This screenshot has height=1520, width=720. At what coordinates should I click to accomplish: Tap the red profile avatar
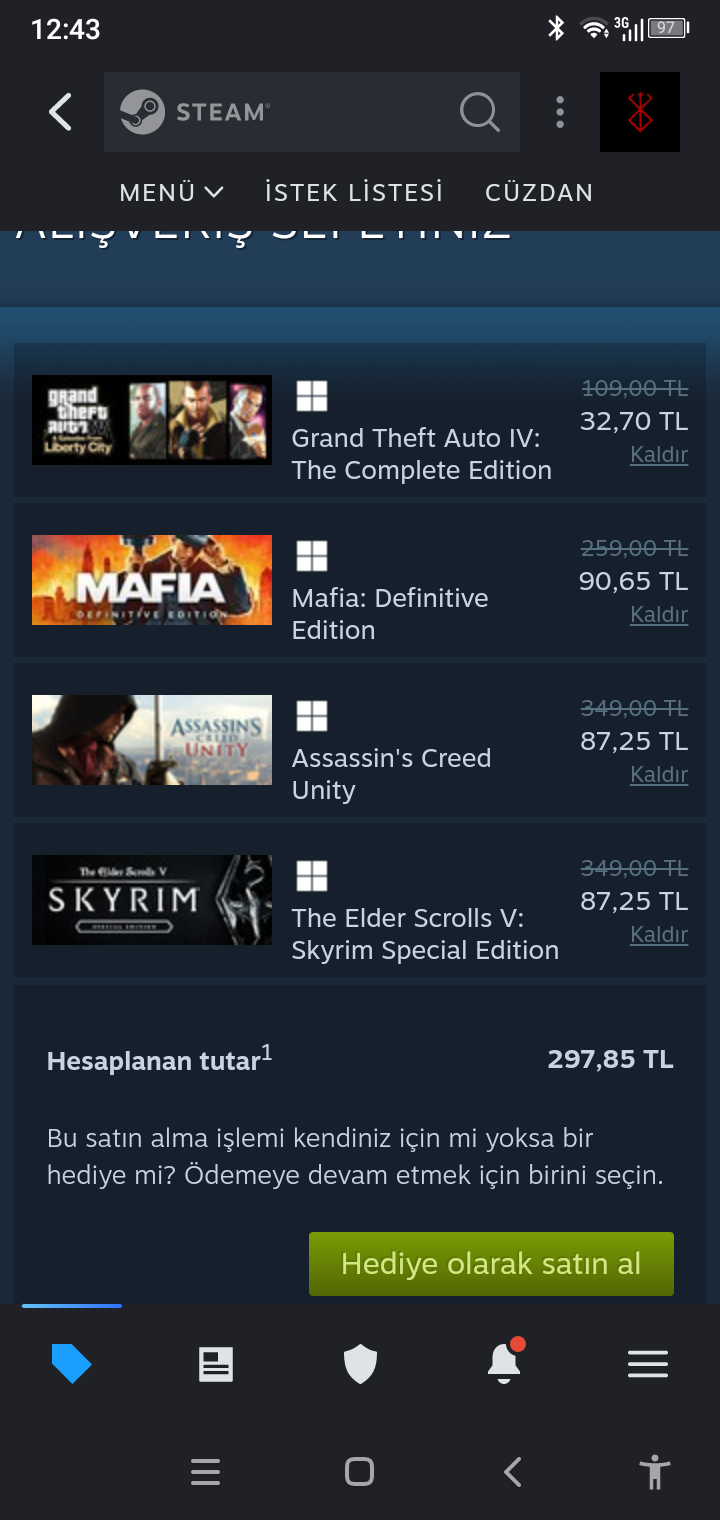639,112
